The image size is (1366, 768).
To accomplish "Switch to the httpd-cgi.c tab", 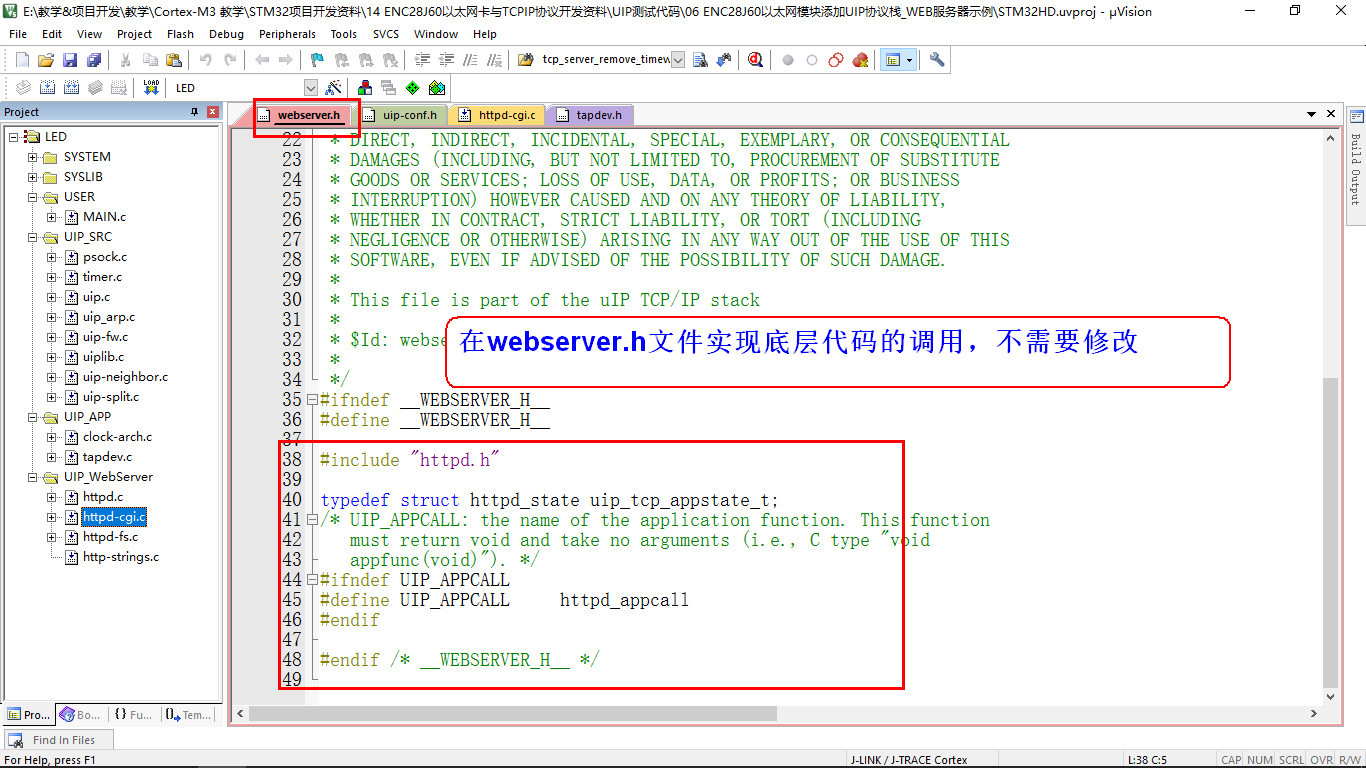I will [x=500, y=115].
